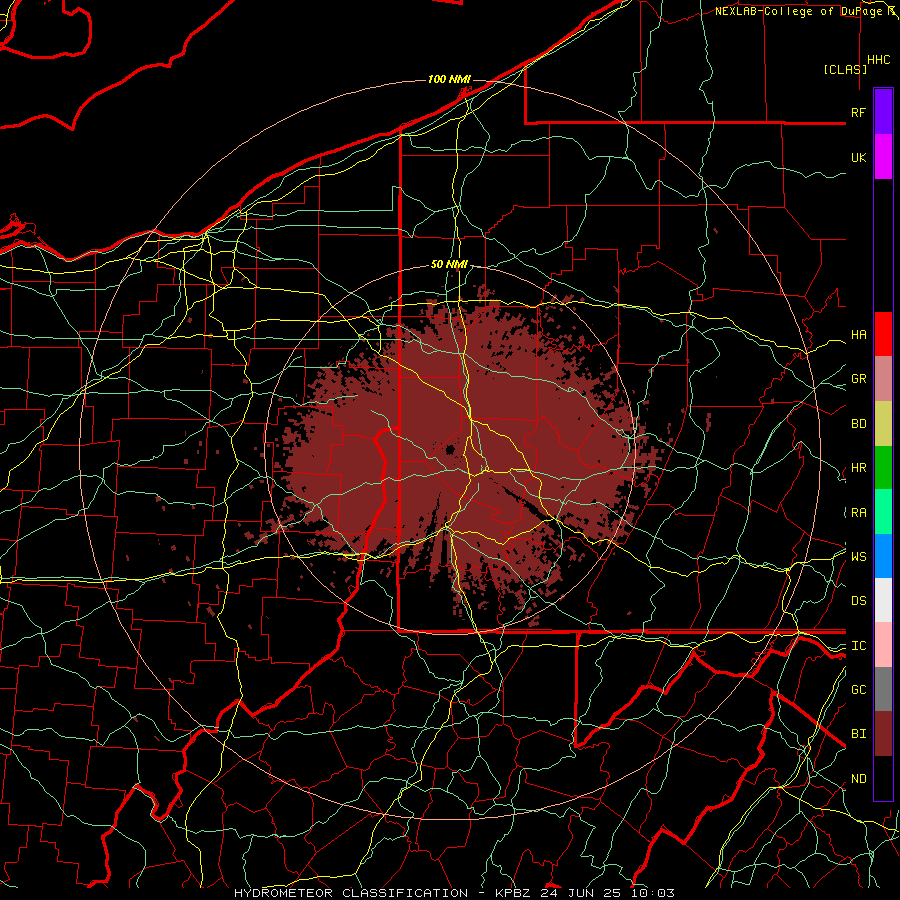Click the GC legend label
The image size is (900, 900).
click(858, 690)
